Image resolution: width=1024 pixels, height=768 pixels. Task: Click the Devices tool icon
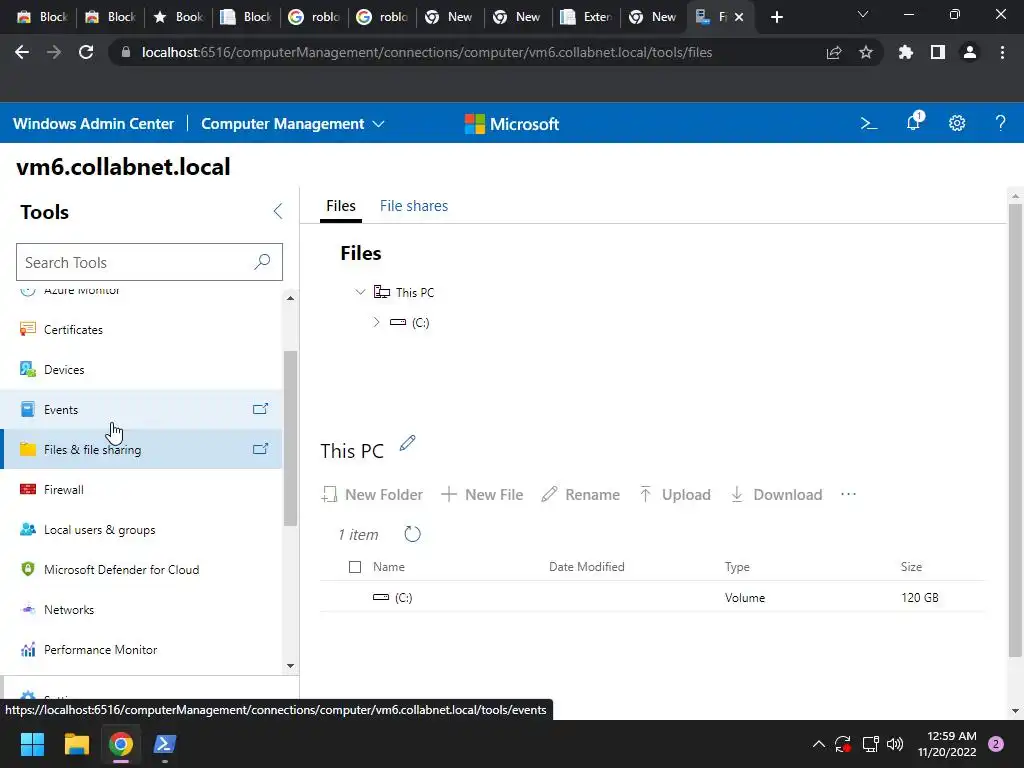pyautogui.click(x=27, y=369)
